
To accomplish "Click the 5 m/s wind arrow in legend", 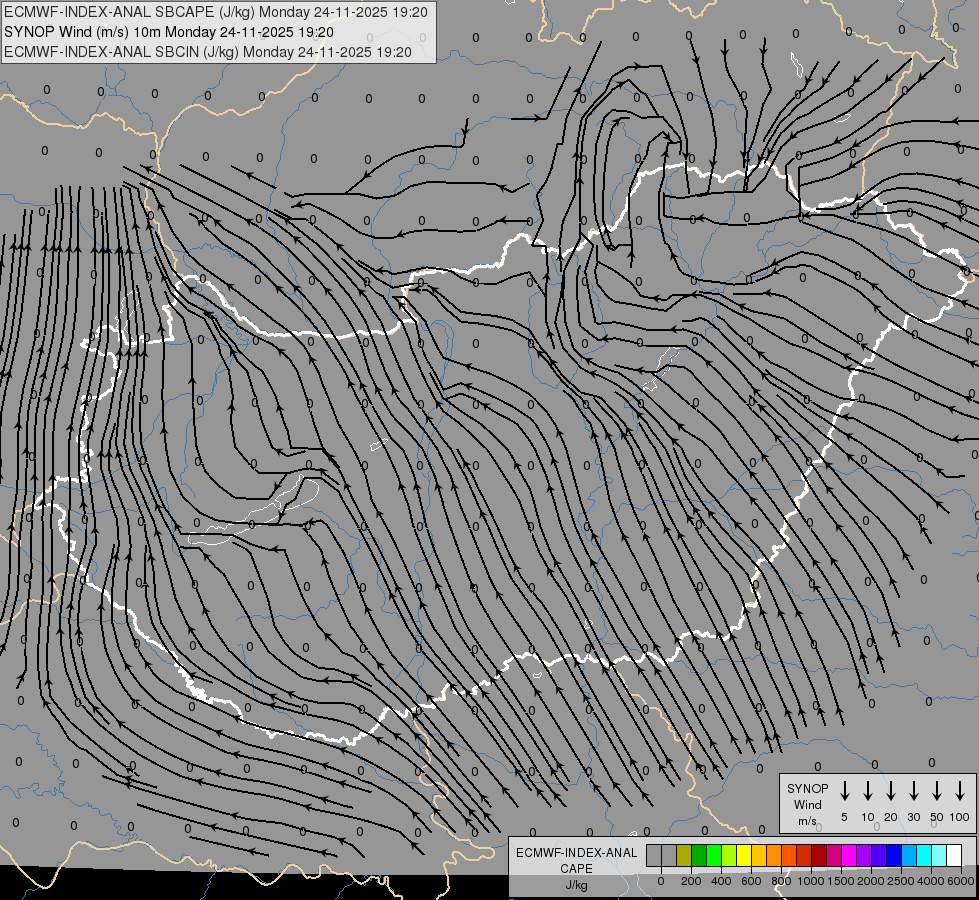I will (x=845, y=791).
